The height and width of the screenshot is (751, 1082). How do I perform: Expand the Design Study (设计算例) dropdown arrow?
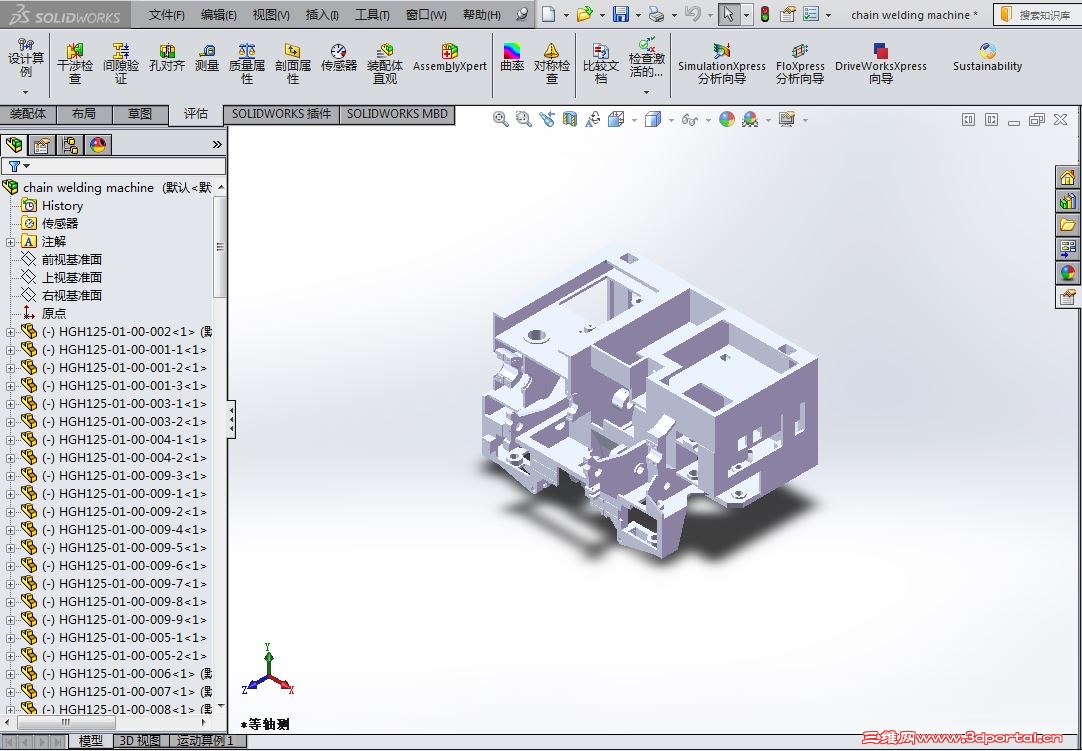26,92
